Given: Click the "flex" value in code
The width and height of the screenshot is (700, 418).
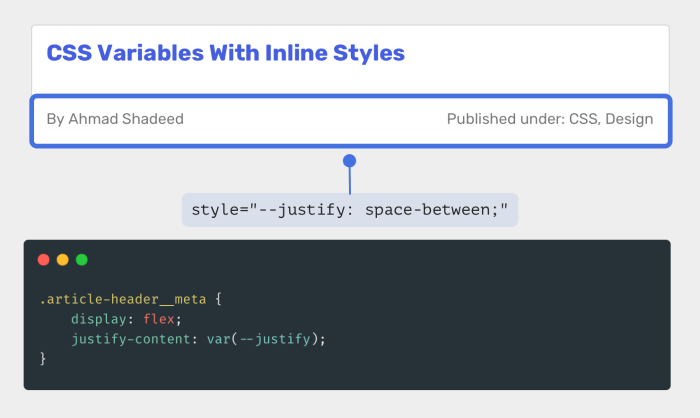Looking at the screenshot, I should (158, 319).
